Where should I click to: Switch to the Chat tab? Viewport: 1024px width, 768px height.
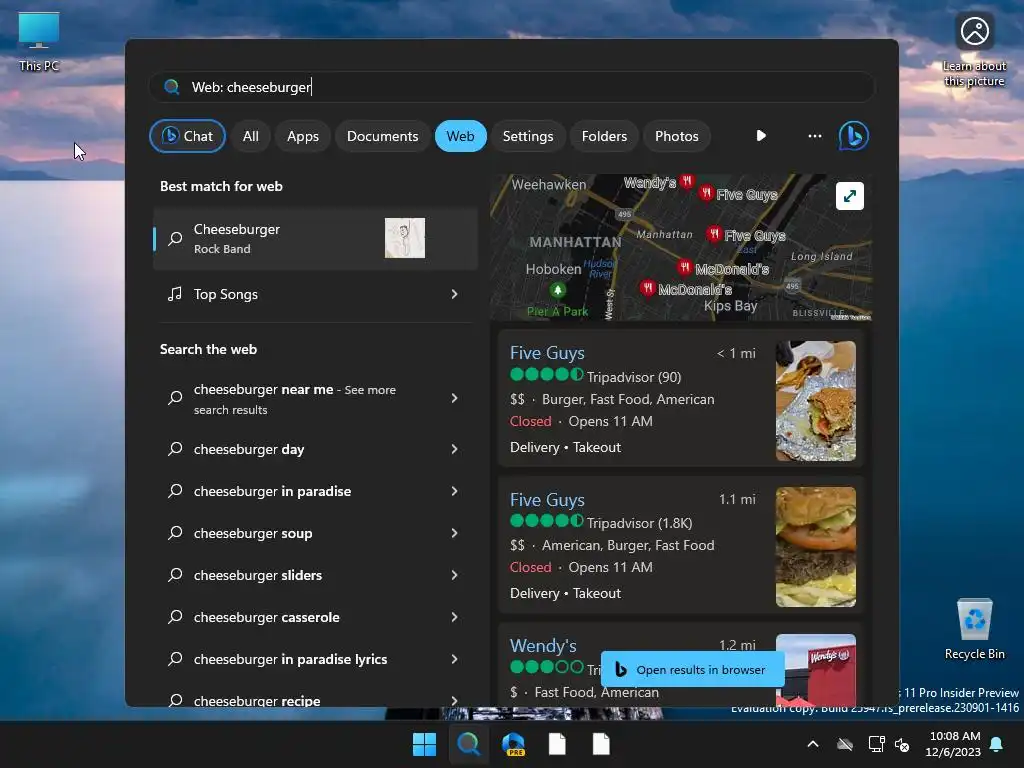click(187, 136)
